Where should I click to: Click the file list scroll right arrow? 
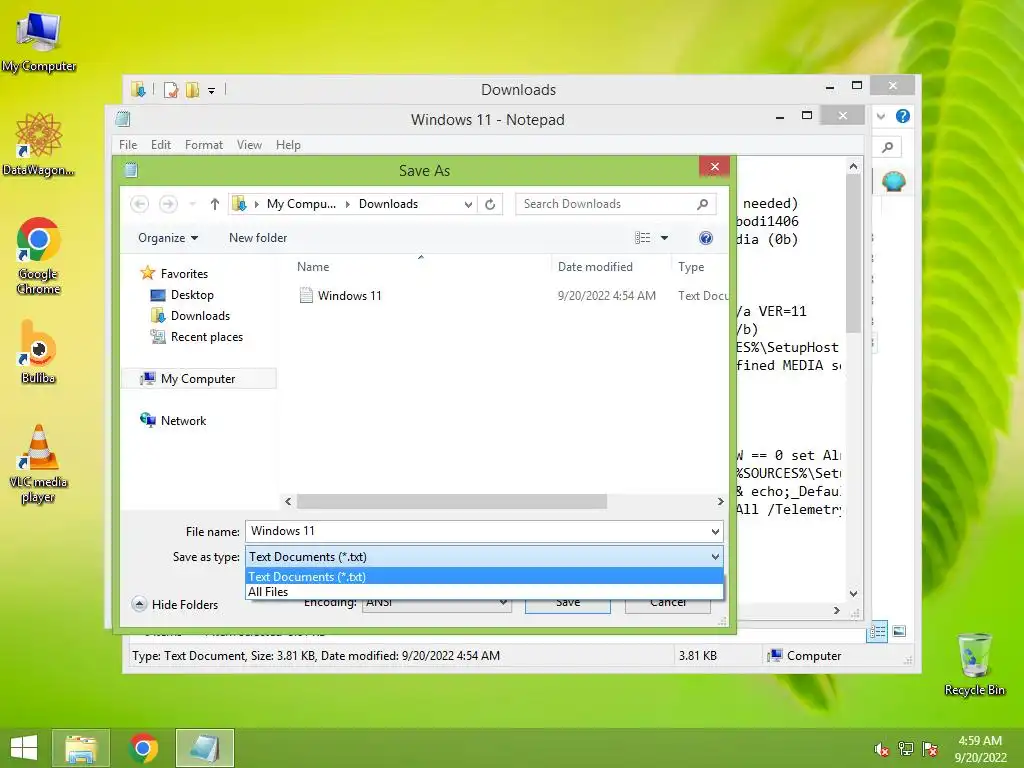tap(720, 502)
